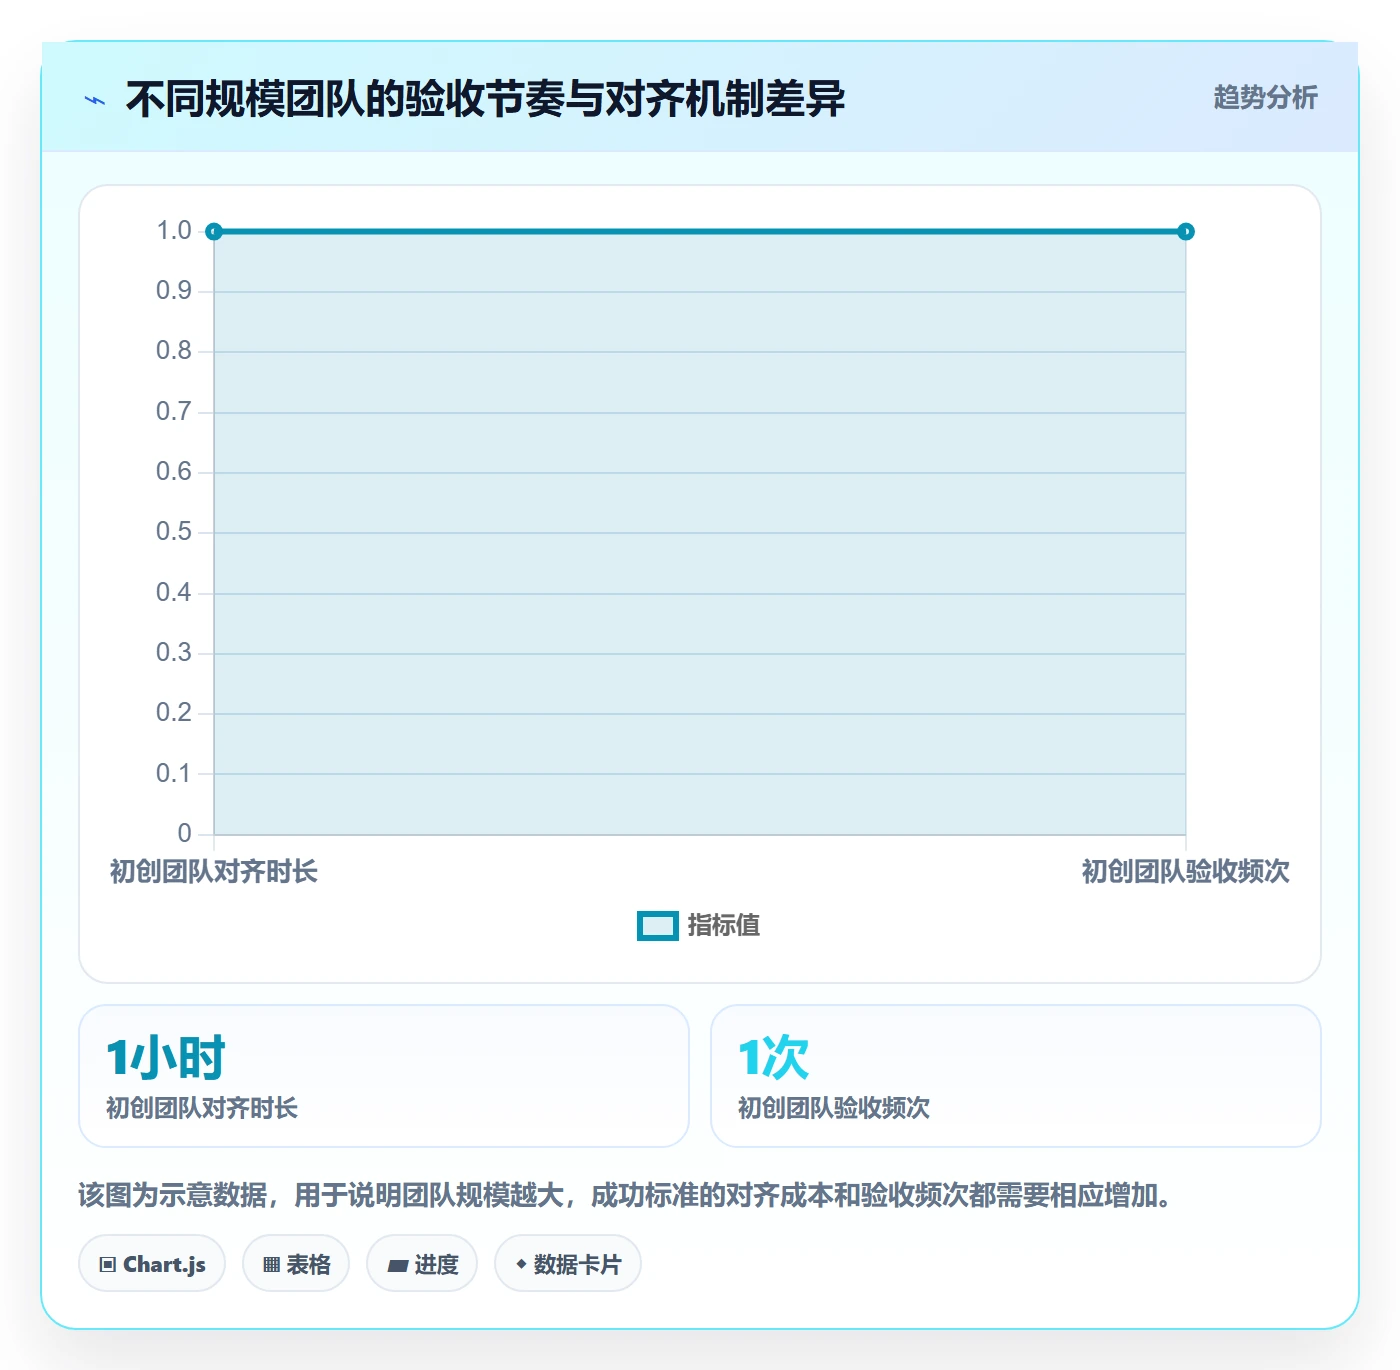Click the 趋势分析 label in header
The height and width of the screenshot is (1370, 1400).
[x=1265, y=97]
